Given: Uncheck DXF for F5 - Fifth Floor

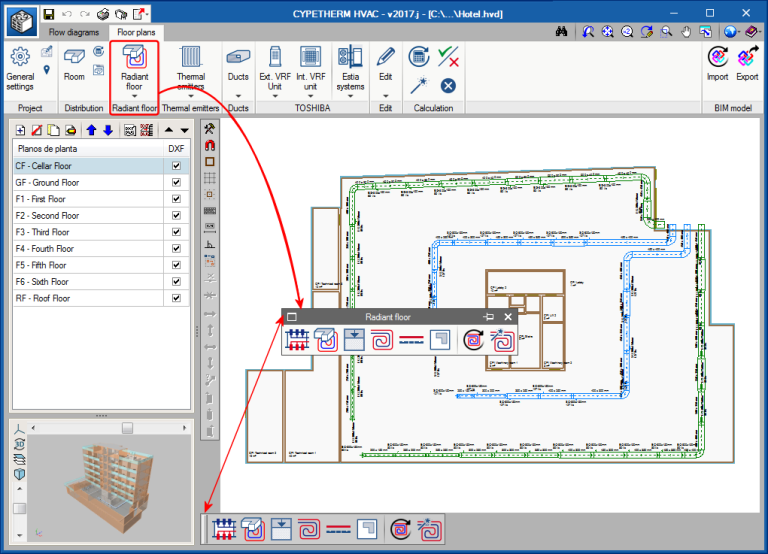Looking at the screenshot, I should pos(176,265).
